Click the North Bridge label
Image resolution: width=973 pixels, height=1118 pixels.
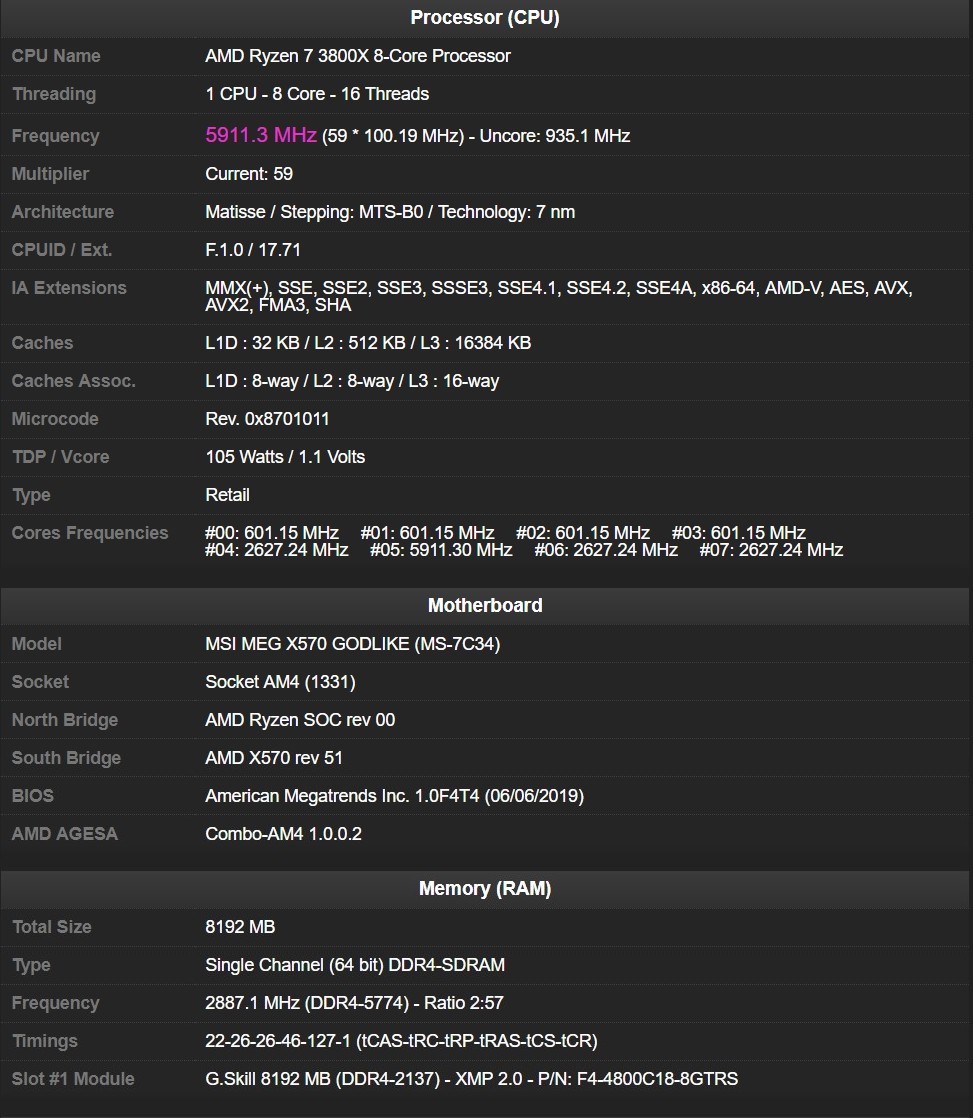coord(65,719)
